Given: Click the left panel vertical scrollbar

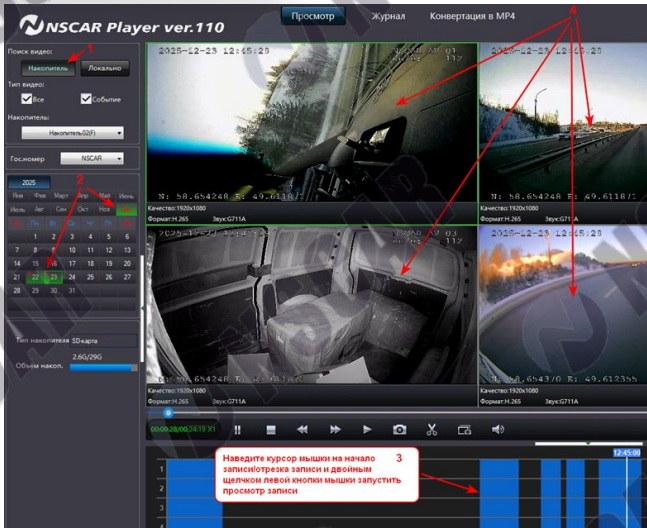Looking at the screenshot, I should 142,309.
